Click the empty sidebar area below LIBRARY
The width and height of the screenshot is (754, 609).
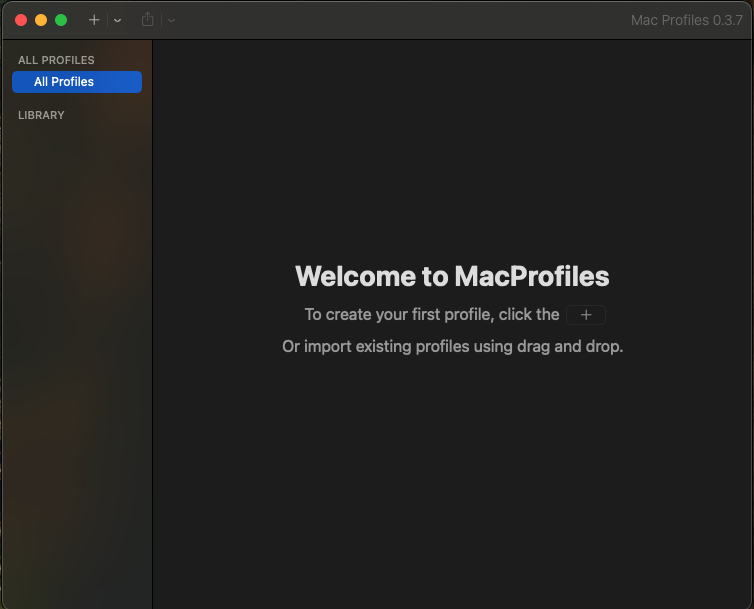tap(76, 350)
